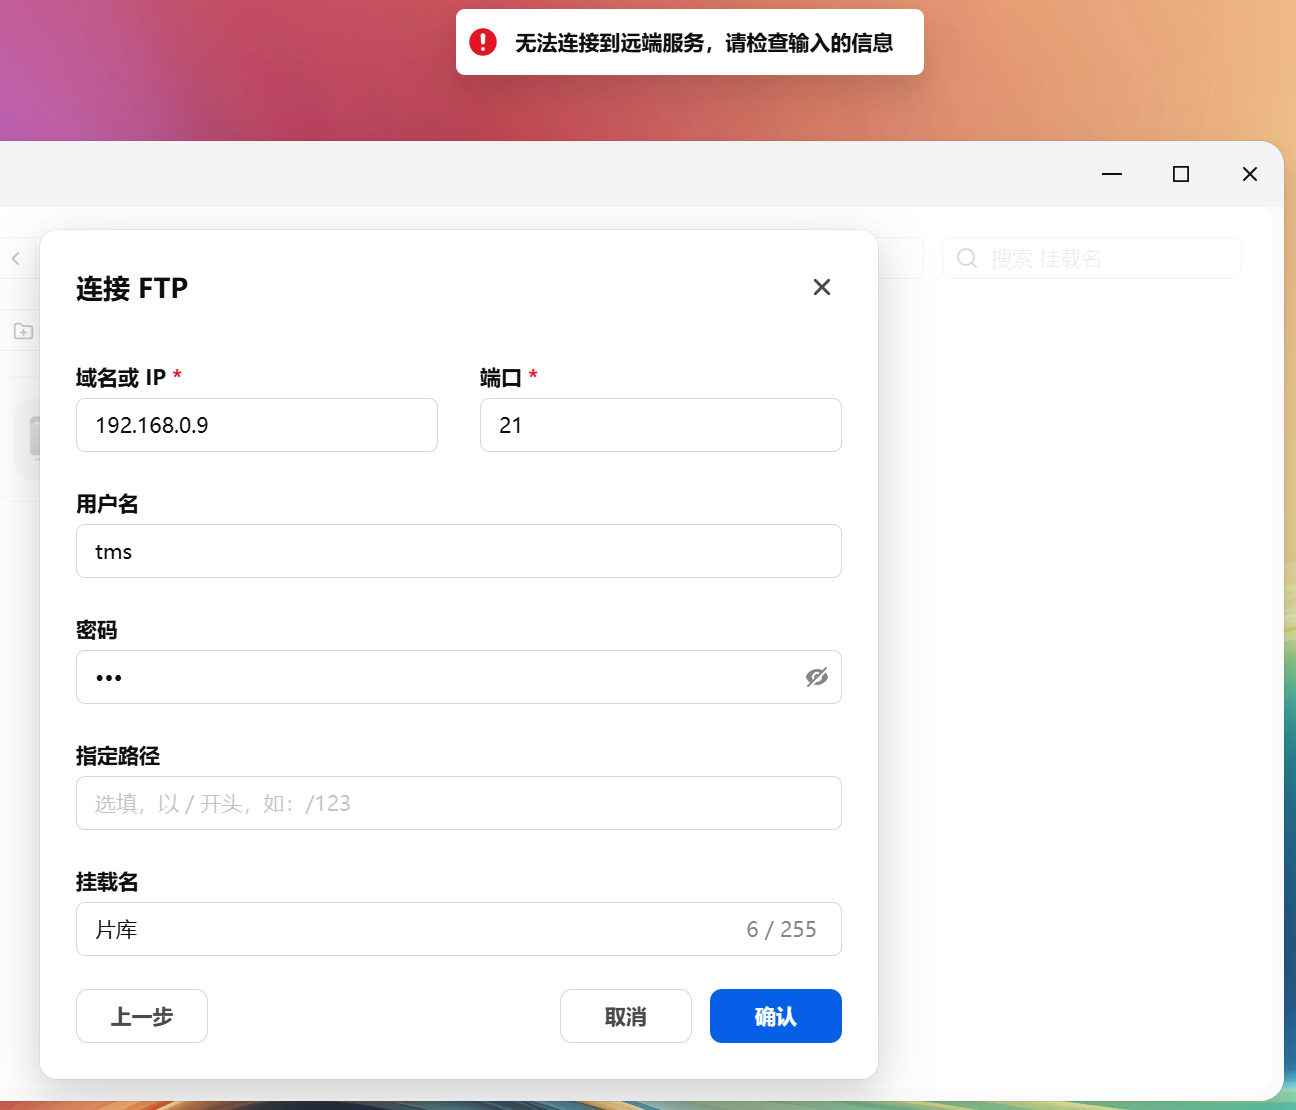Close the 连接 FTP dialog with the X
Image resolution: width=1296 pixels, height=1110 pixels.
821,287
